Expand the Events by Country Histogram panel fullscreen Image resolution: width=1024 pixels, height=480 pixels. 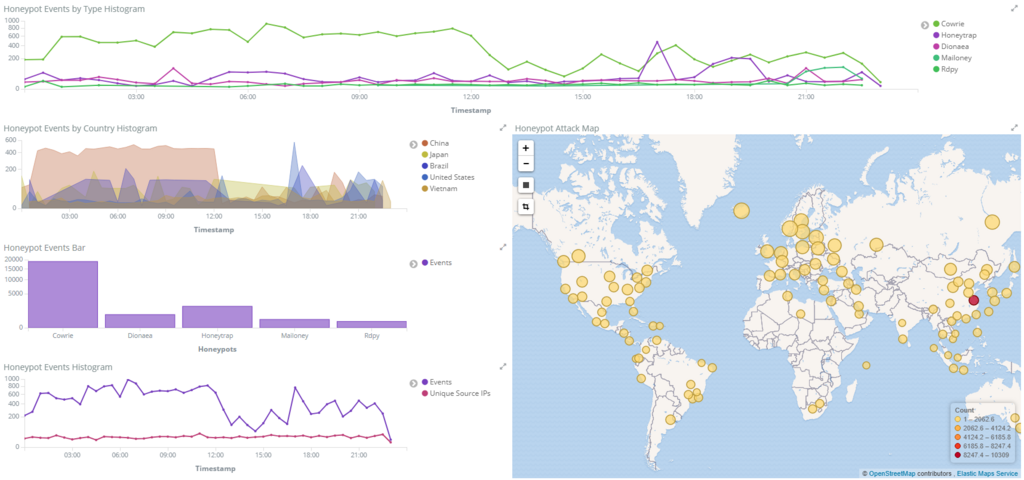tap(503, 127)
